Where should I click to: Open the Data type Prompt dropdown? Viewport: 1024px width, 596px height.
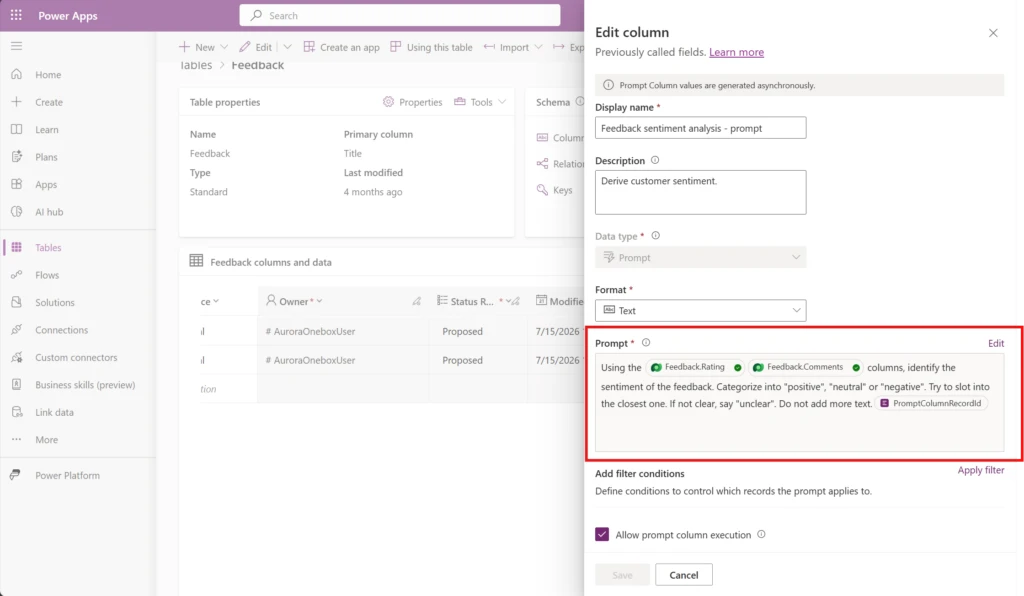coord(700,257)
